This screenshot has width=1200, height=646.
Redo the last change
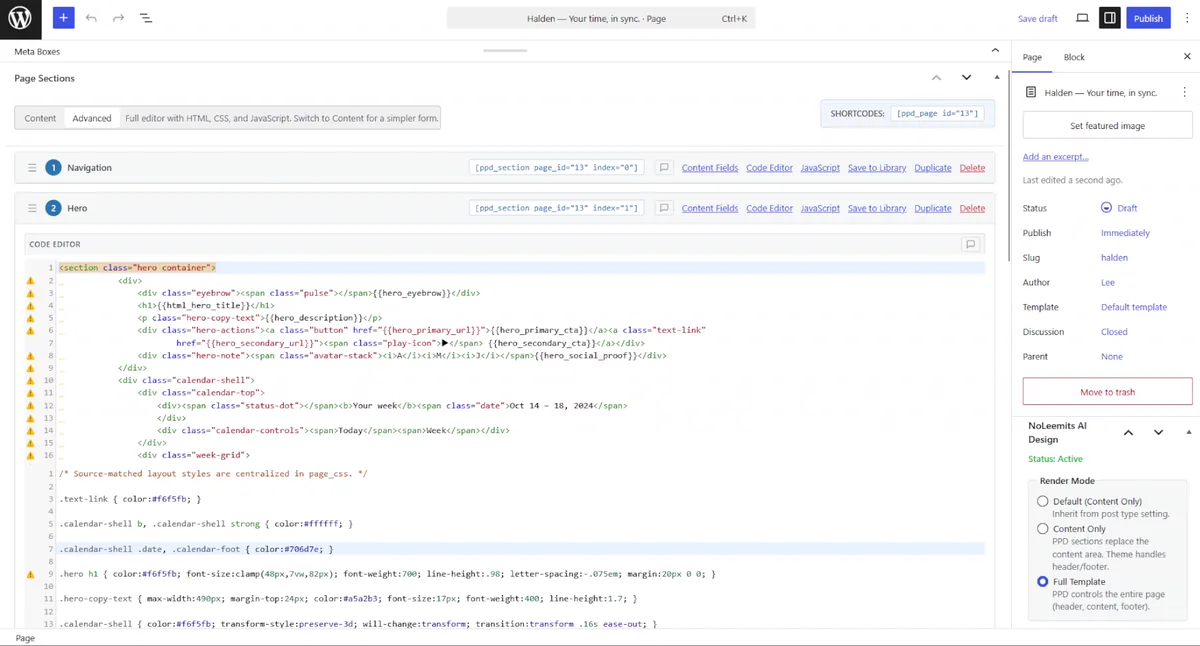pos(118,18)
